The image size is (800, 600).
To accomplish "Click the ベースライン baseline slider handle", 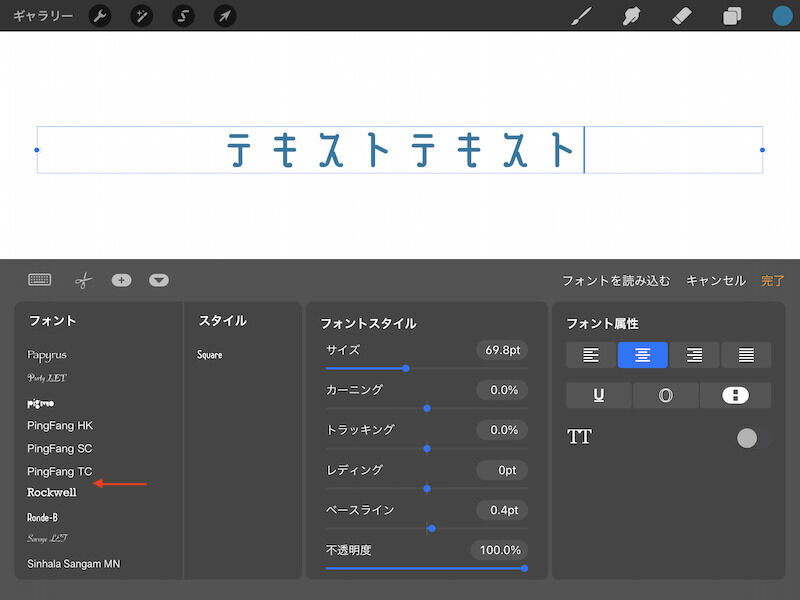I will (432, 529).
